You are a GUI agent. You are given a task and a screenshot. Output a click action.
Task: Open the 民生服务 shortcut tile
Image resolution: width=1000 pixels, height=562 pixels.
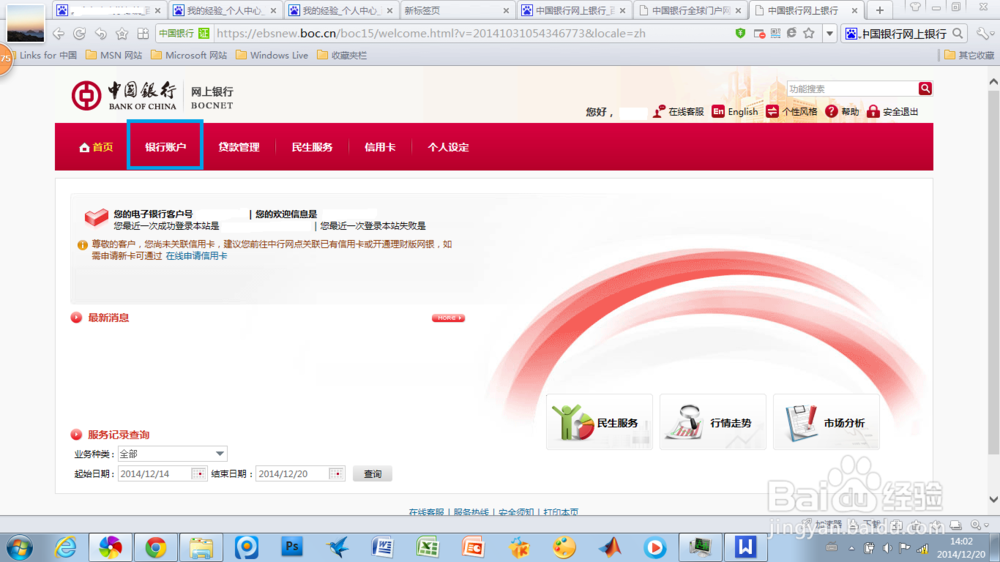coord(599,422)
